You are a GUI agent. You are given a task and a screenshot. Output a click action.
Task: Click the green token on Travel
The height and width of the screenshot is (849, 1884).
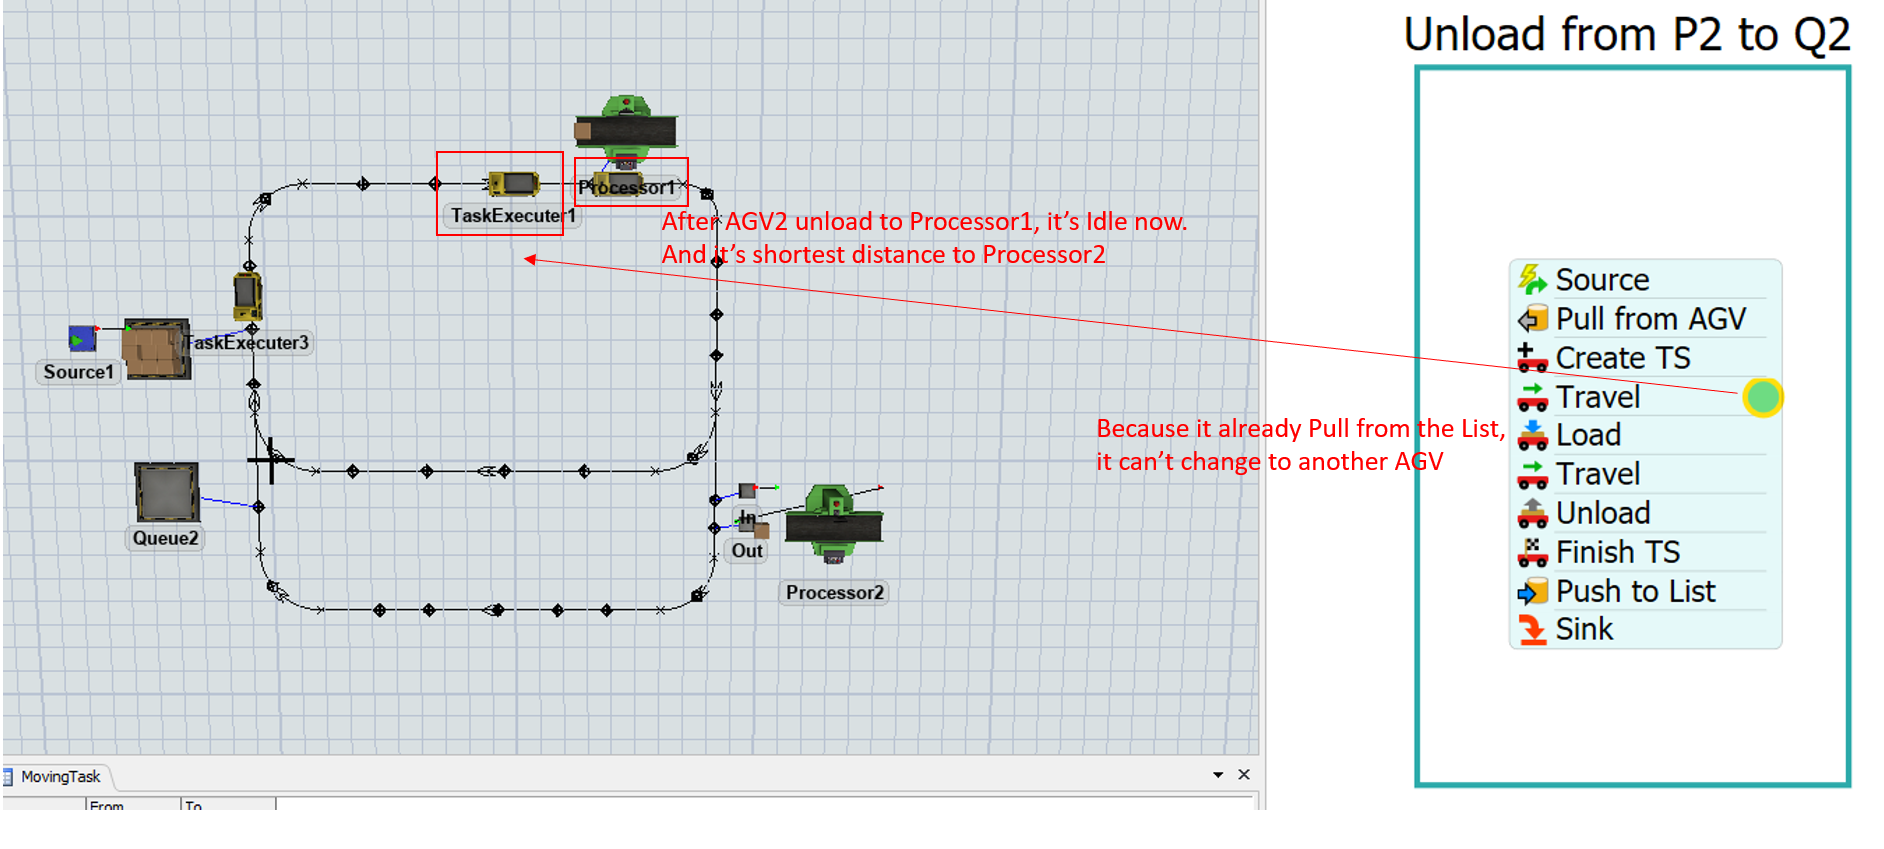1762,397
